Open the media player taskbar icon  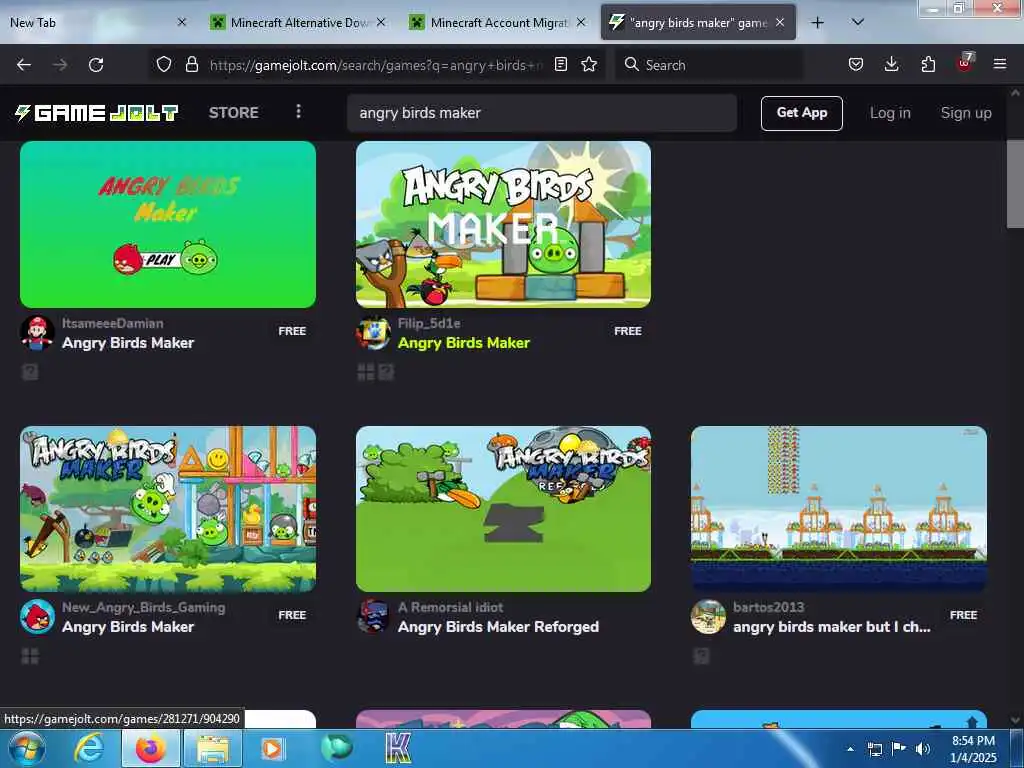tap(272, 748)
